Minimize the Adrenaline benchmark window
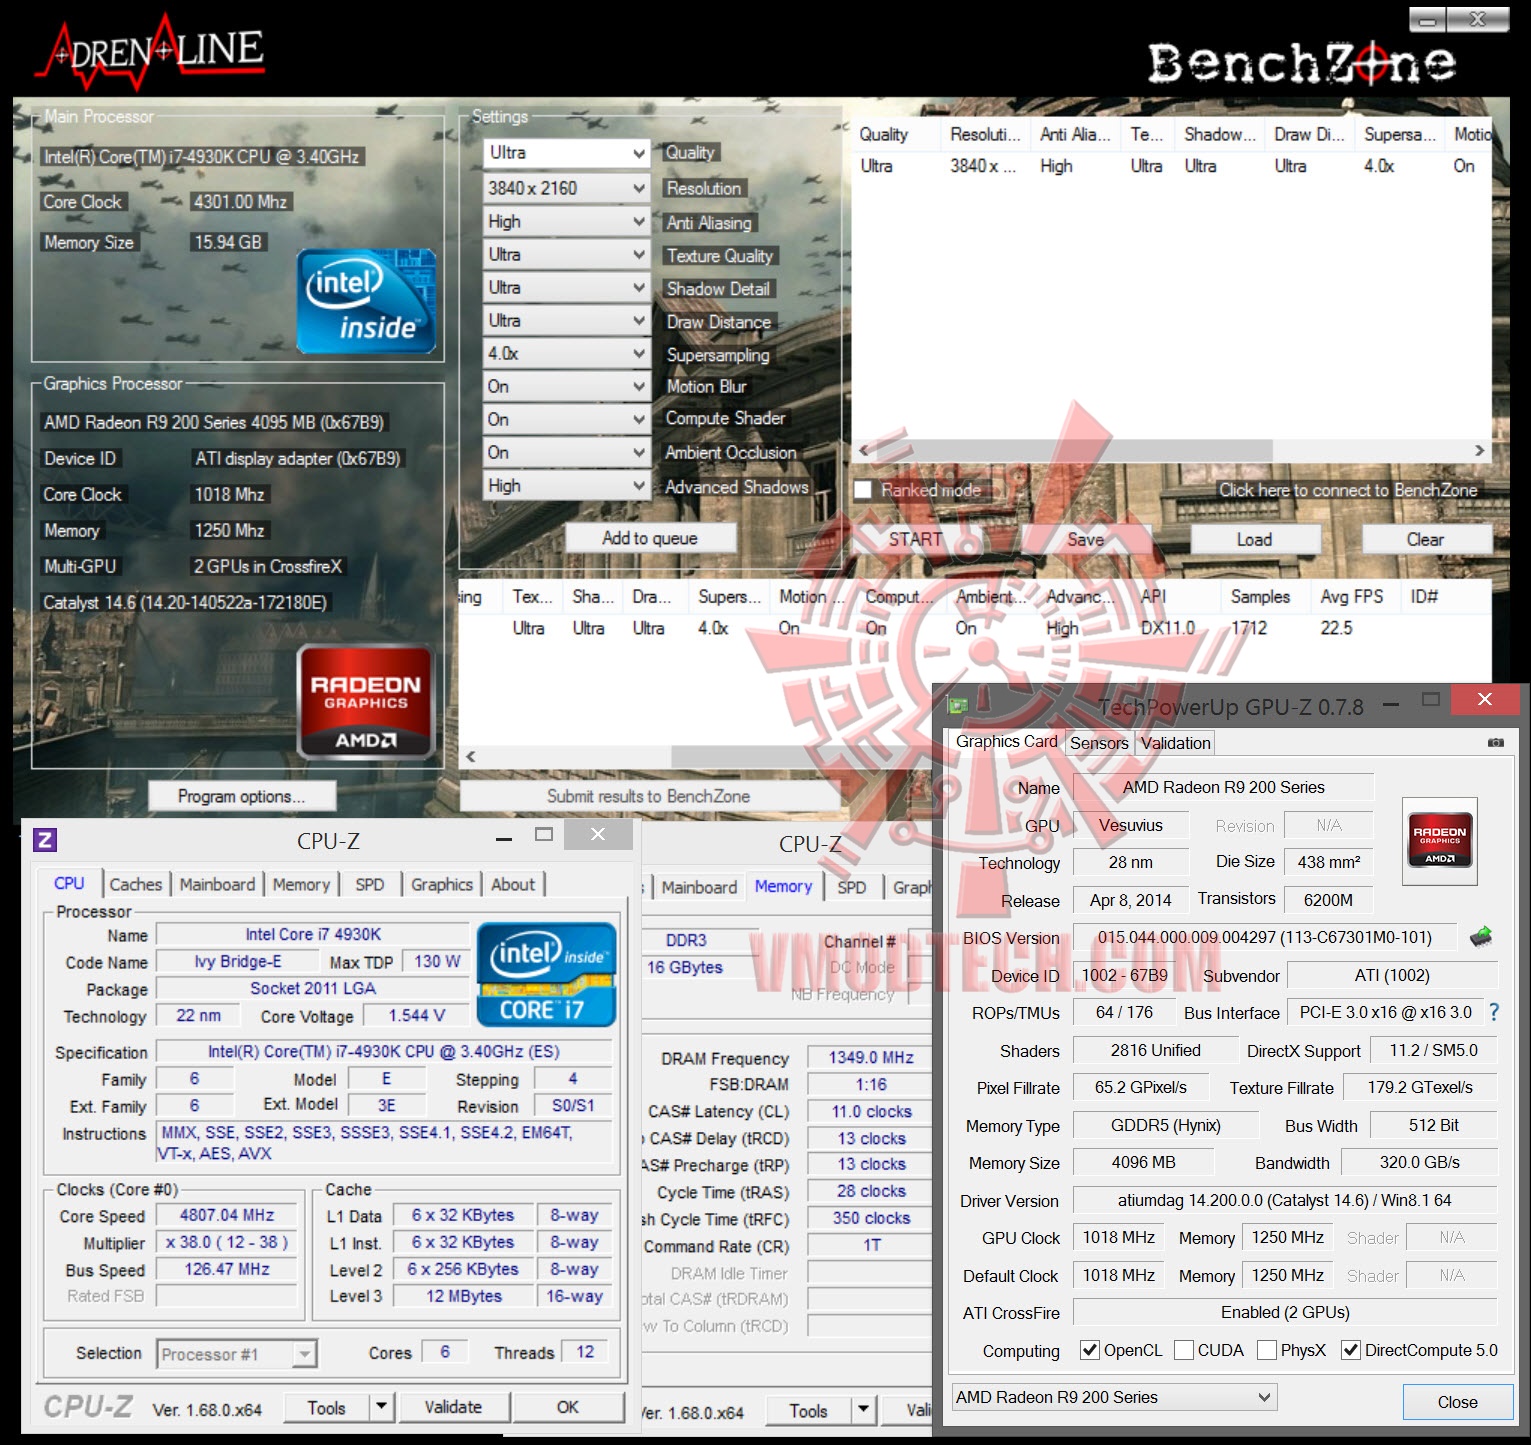1531x1445 pixels. [1427, 19]
